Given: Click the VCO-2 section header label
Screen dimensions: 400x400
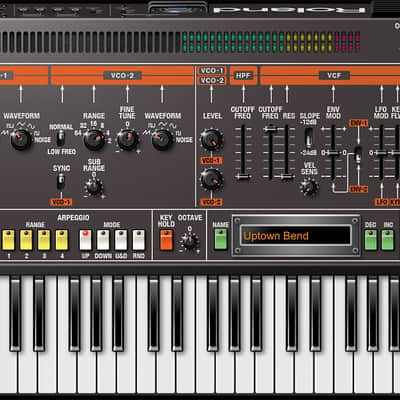Looking at the screenshot, I should (x=122, y=76).
